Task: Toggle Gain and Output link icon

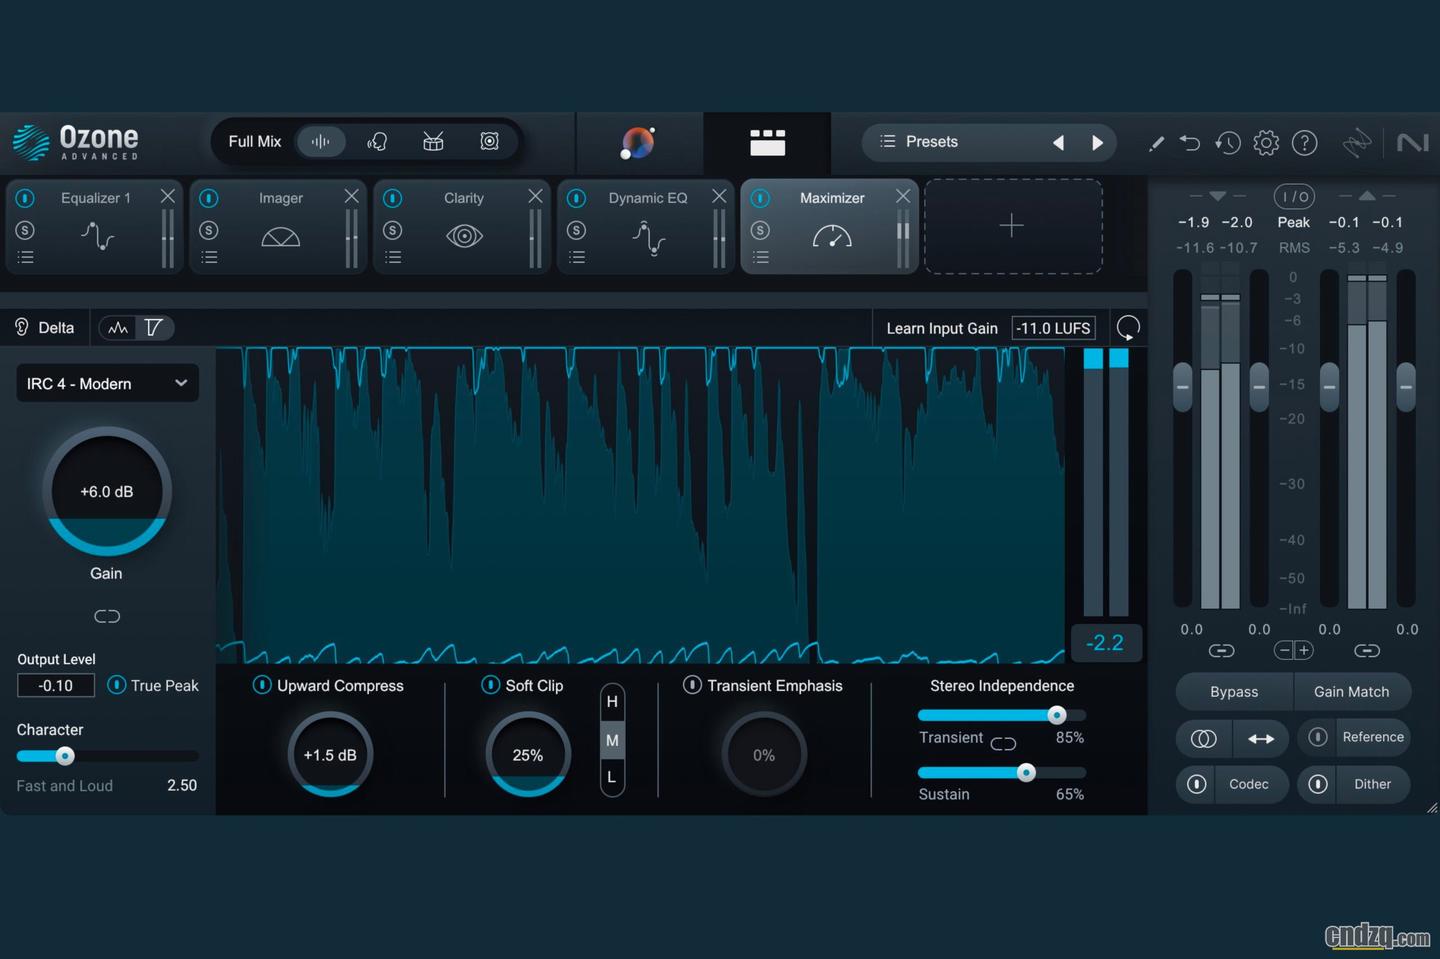Action: click(107, 616)
